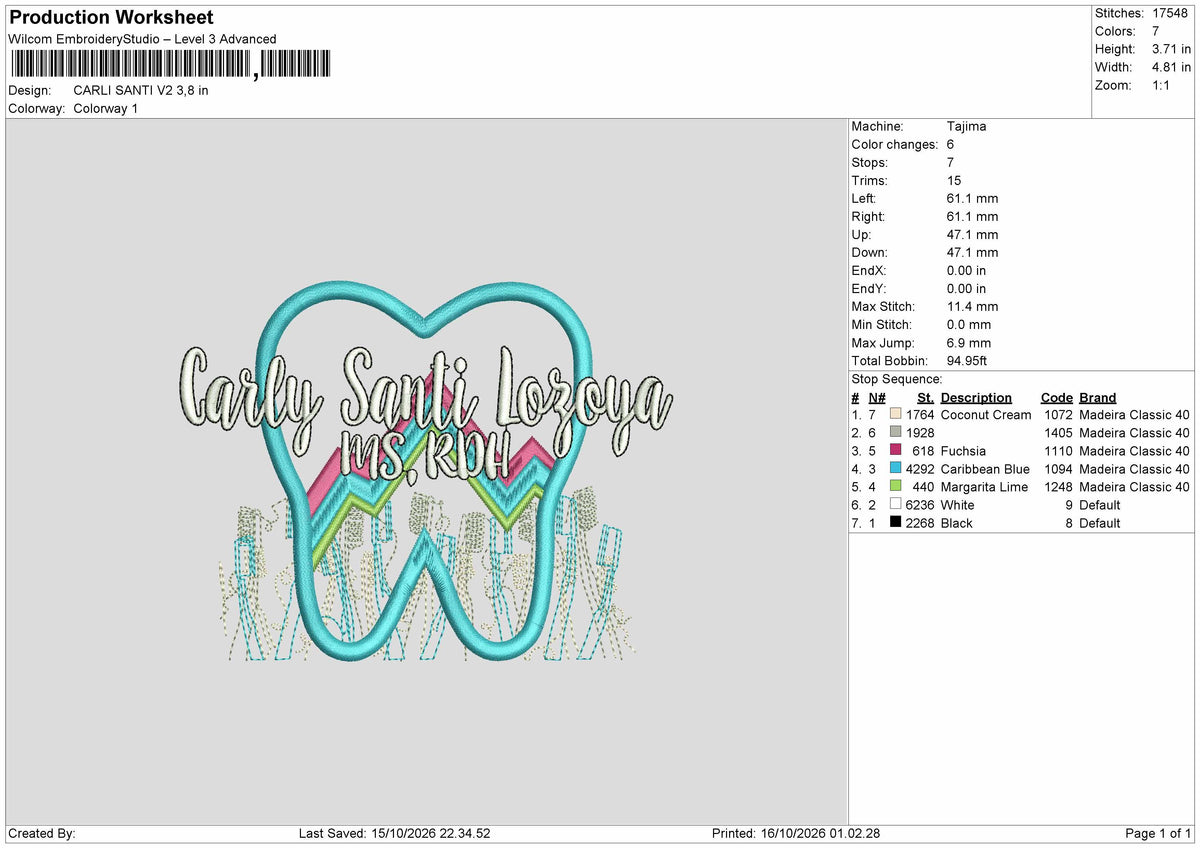The height and width of the screenshot is (848, 1200).
Task: Click the Brand column header
Action: pos(1098,397)
